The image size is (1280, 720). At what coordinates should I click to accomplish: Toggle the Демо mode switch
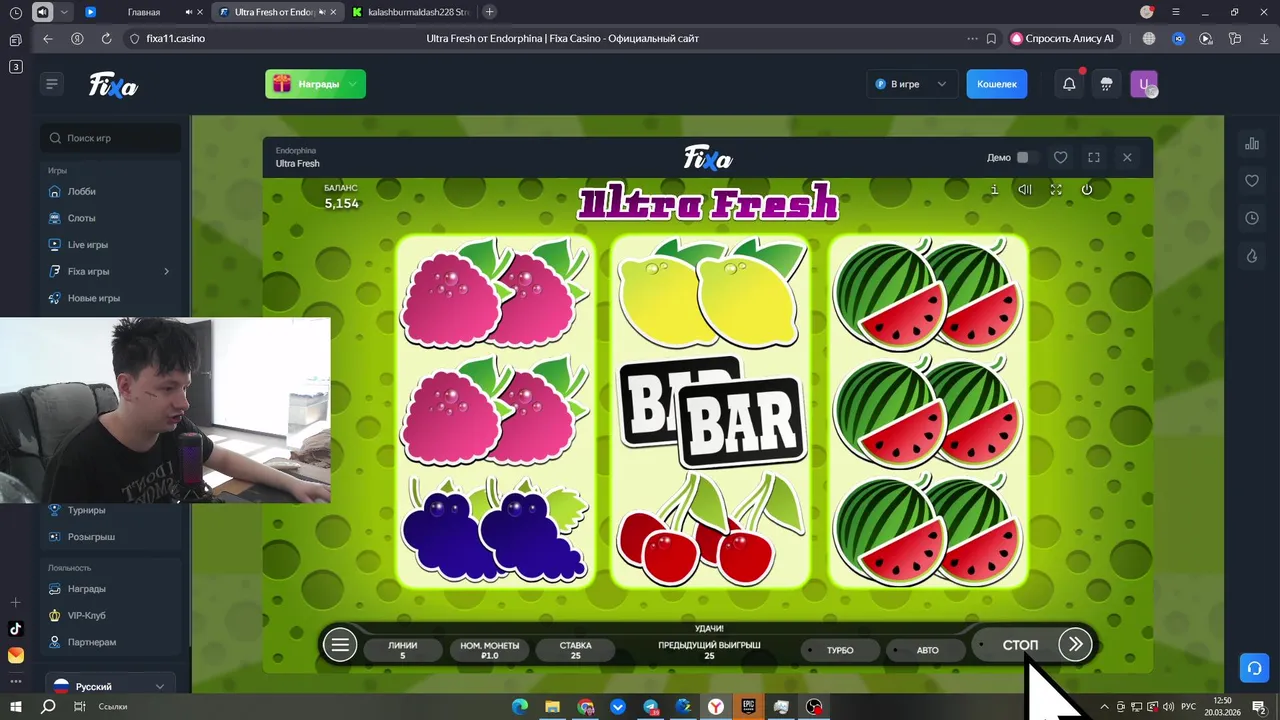click(x=1025, y=157)
